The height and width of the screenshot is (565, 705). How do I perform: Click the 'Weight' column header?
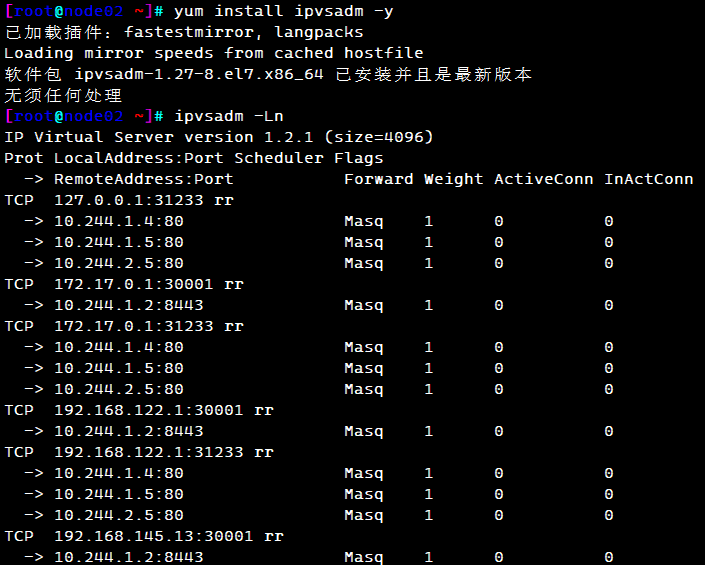click(x=454, y=179)
